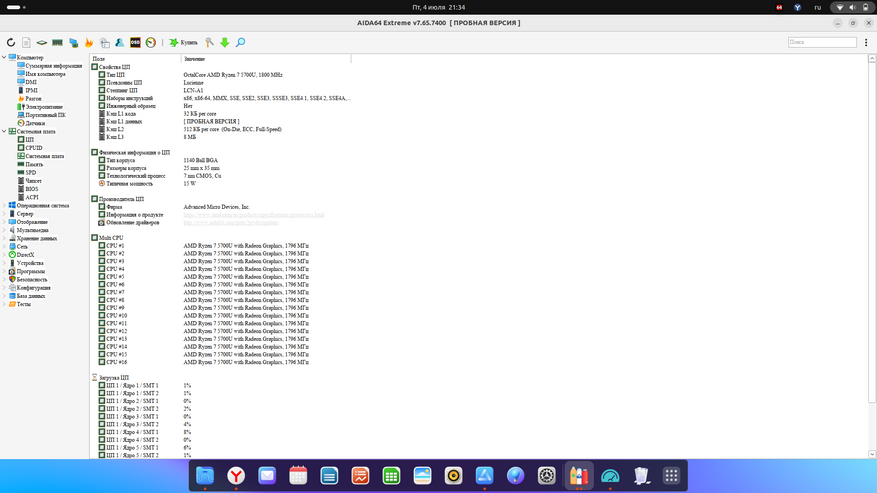Screen dimensions: 877x493
Task: Expand the Операционная система node
Action: tap(4, 205)
